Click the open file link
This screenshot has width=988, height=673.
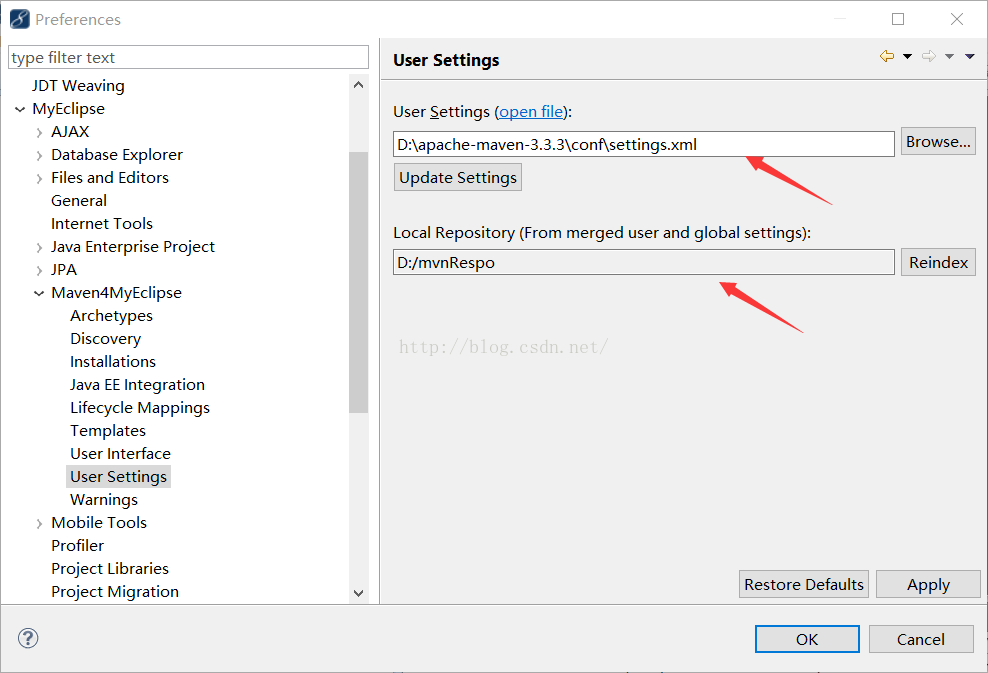(531, 112)
